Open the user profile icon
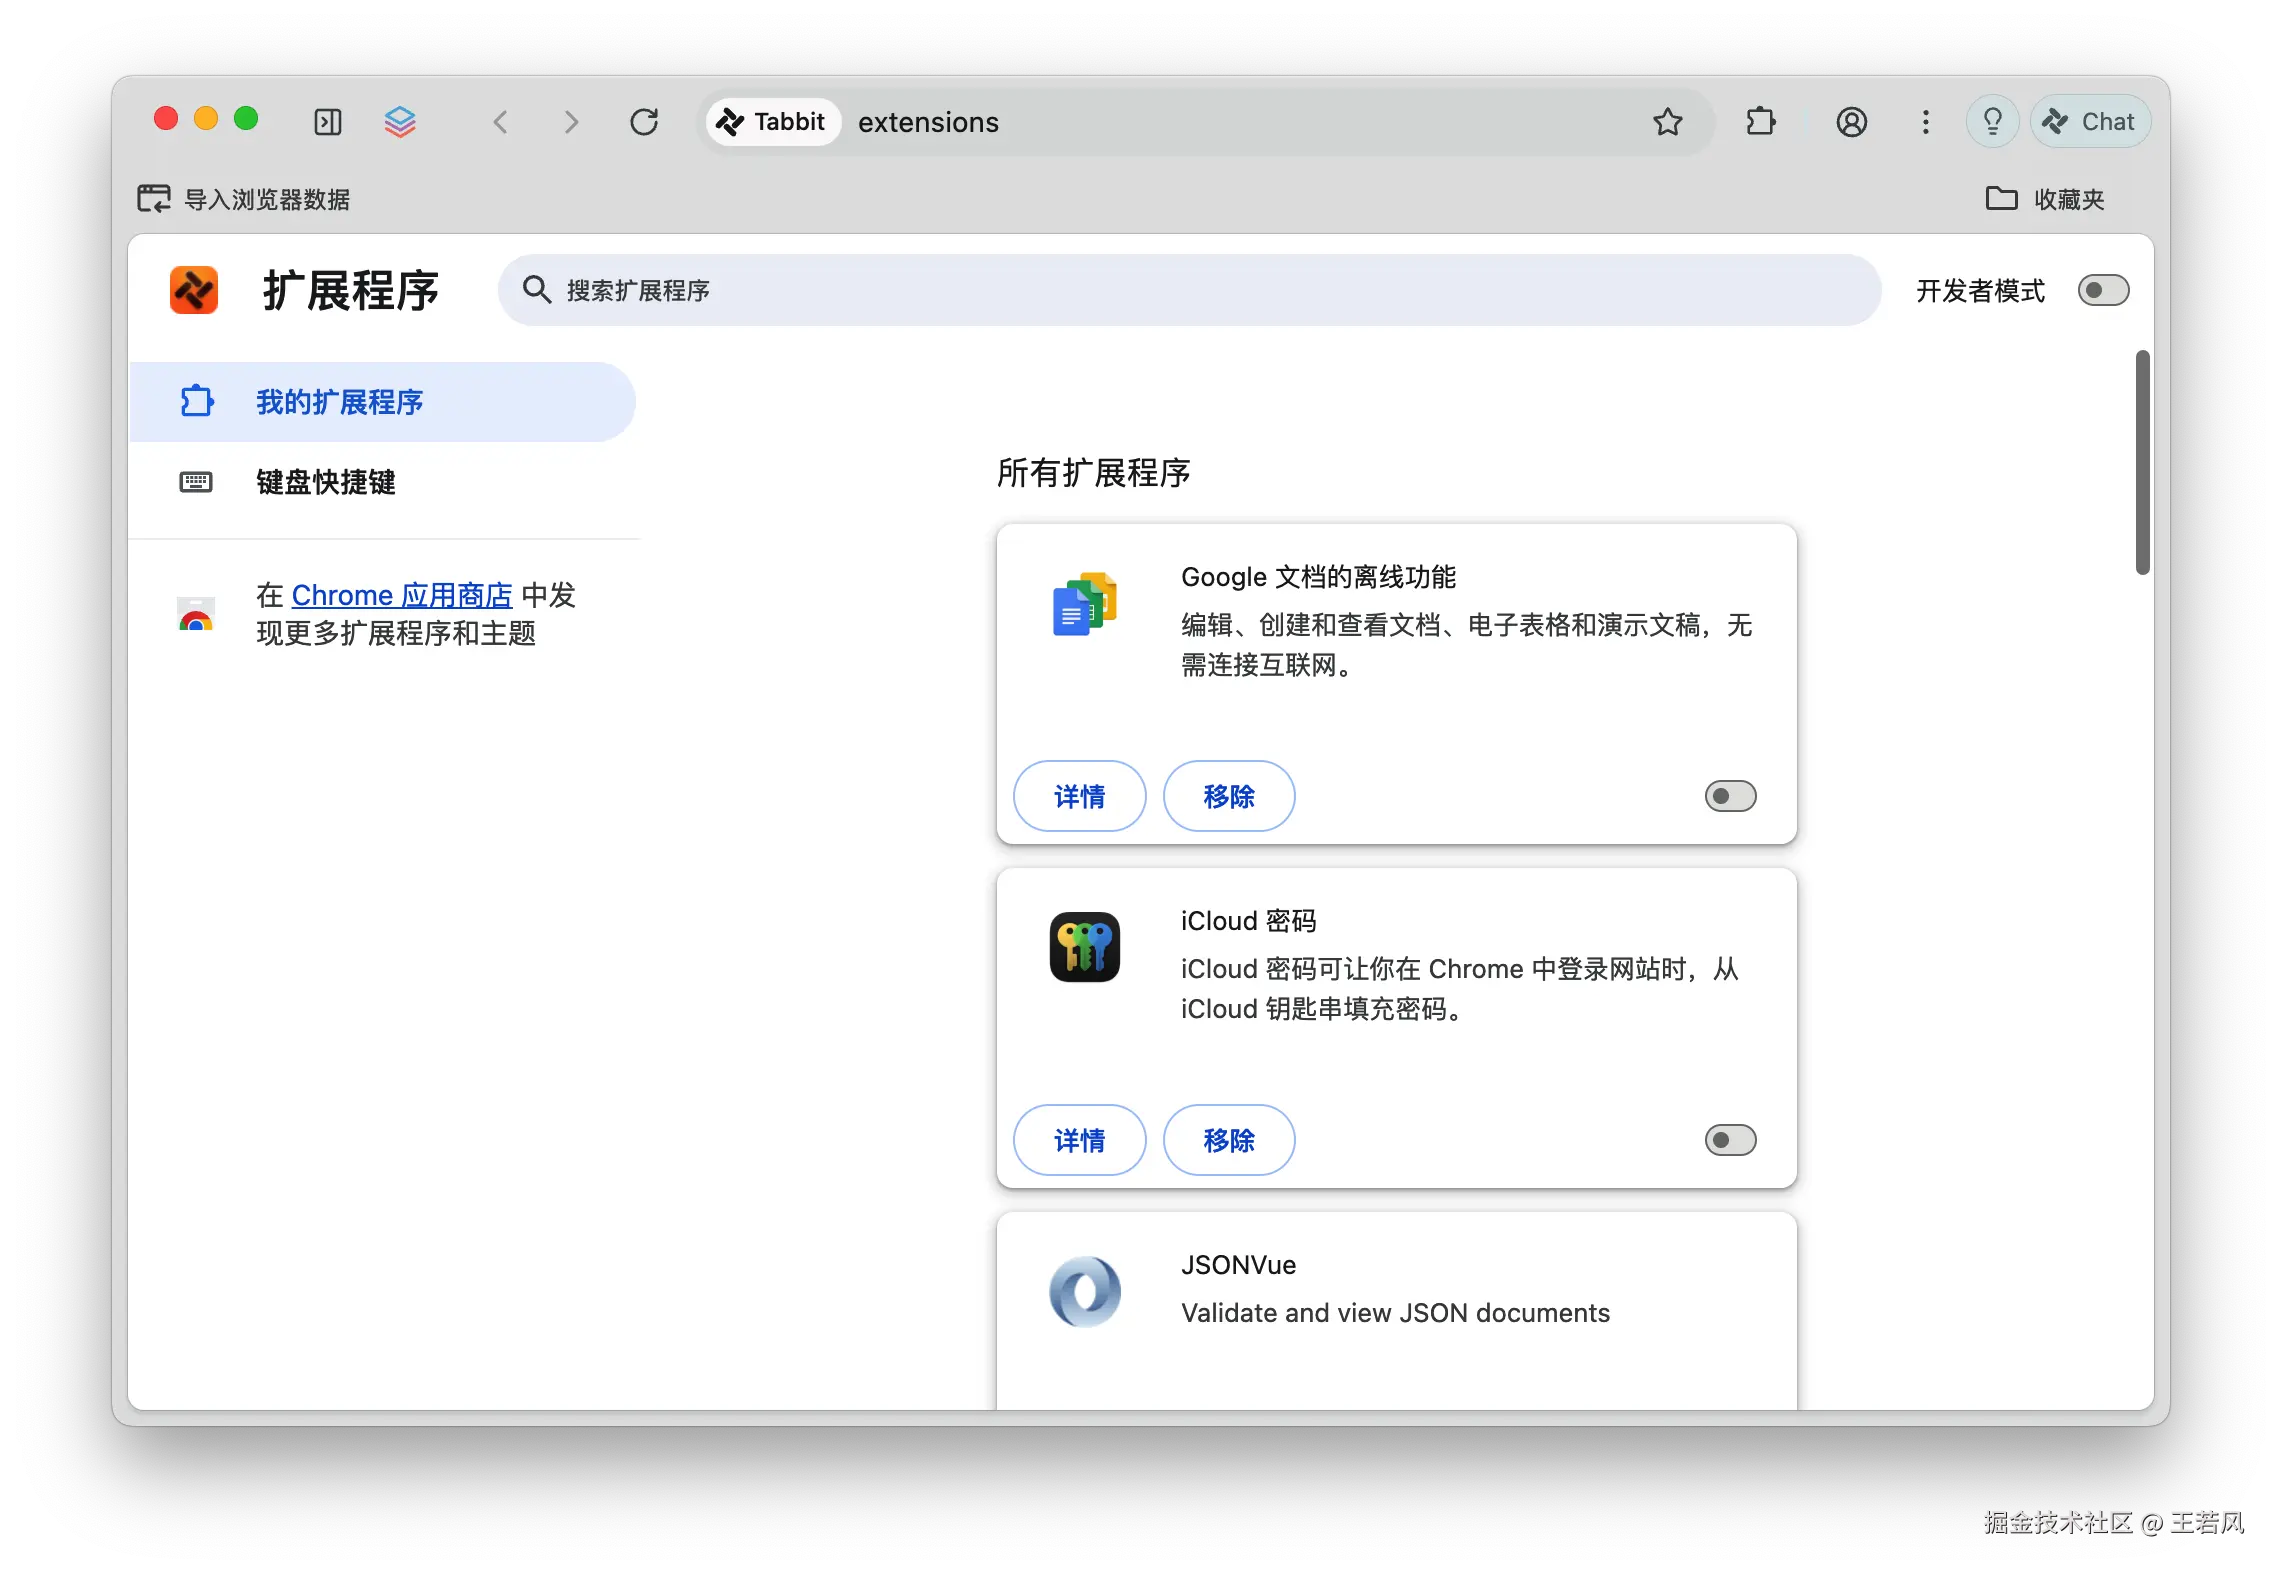This screenshot has width=2282, height=1574. pos(1851,122)
